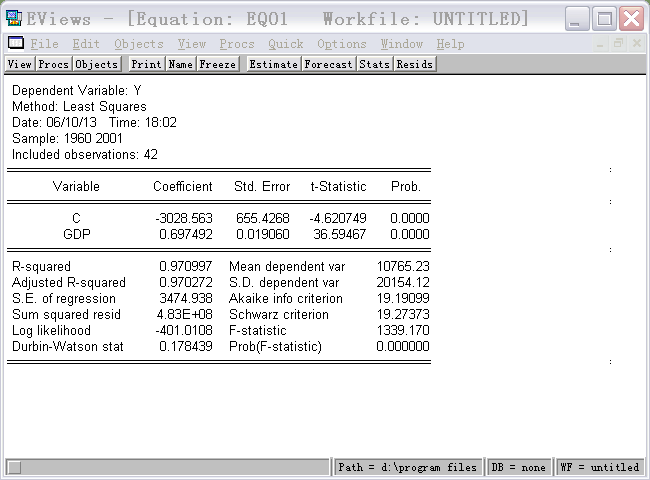
Task: Open the equation window icon beside File menu
Action: coord(16,44)
